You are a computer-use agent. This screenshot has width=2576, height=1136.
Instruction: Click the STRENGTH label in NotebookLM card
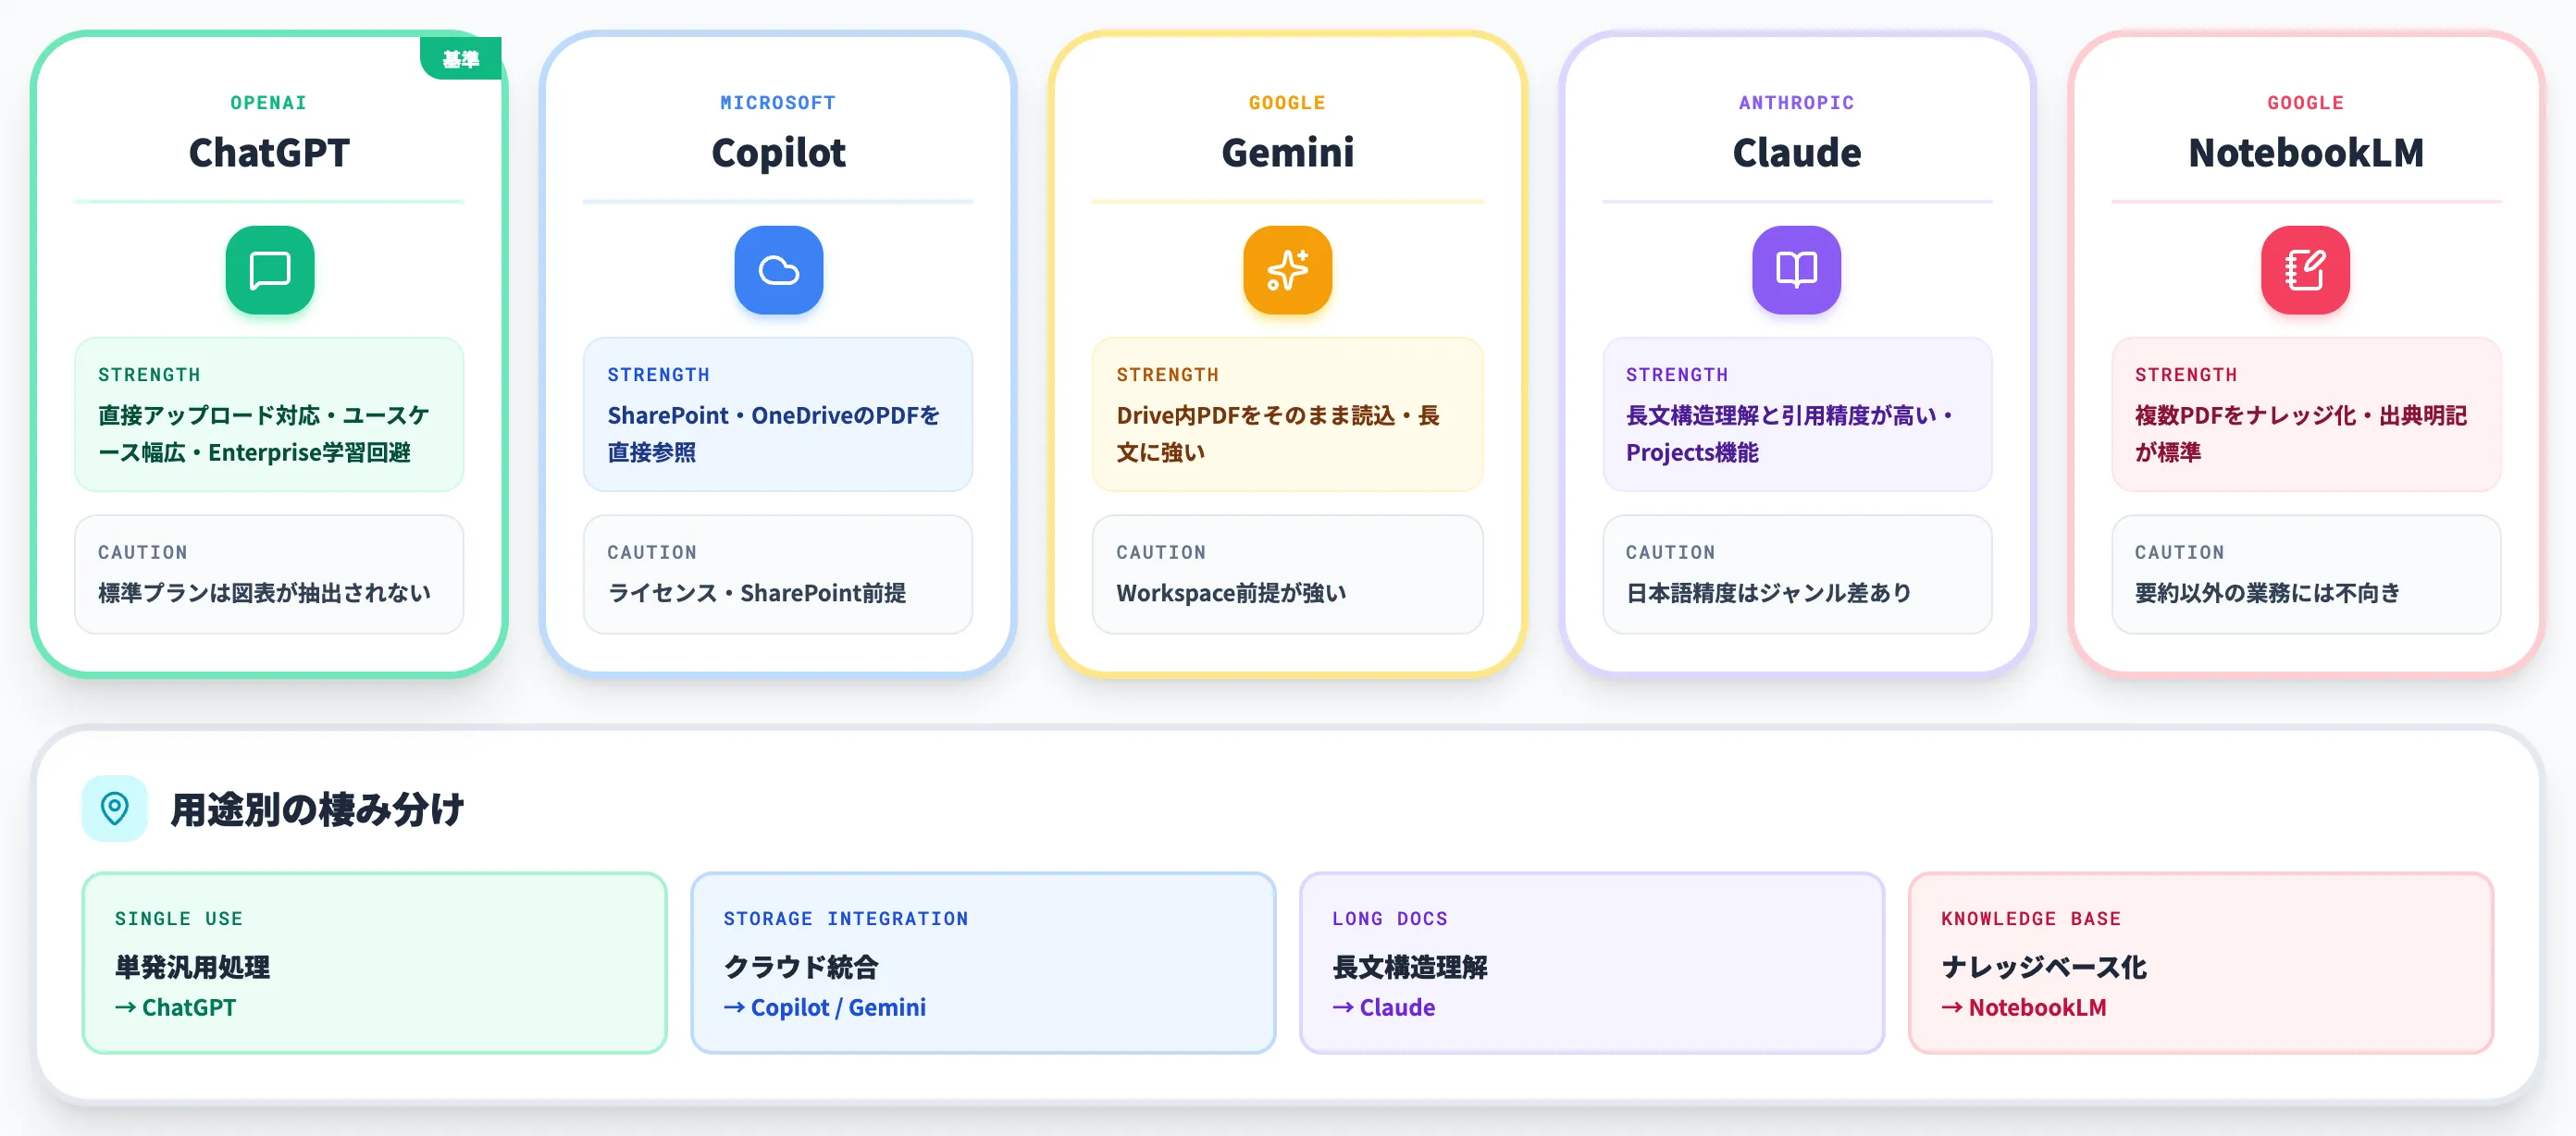click(2185, 374)
